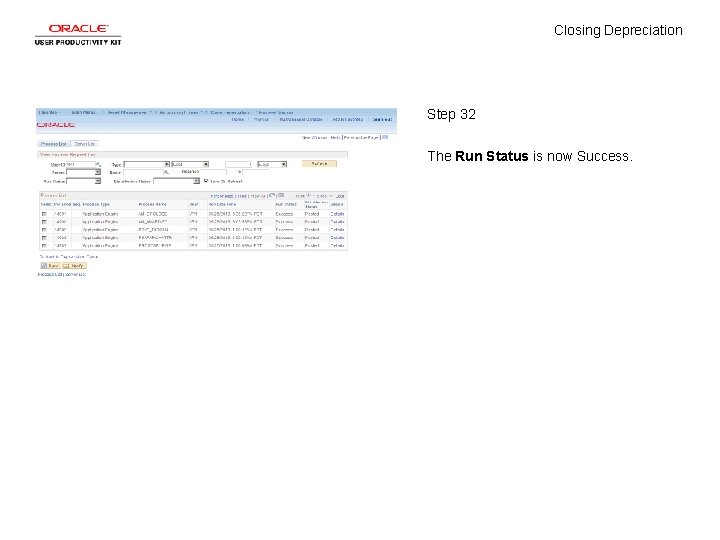Click the Last link in grid navigation

coord(340,196)
